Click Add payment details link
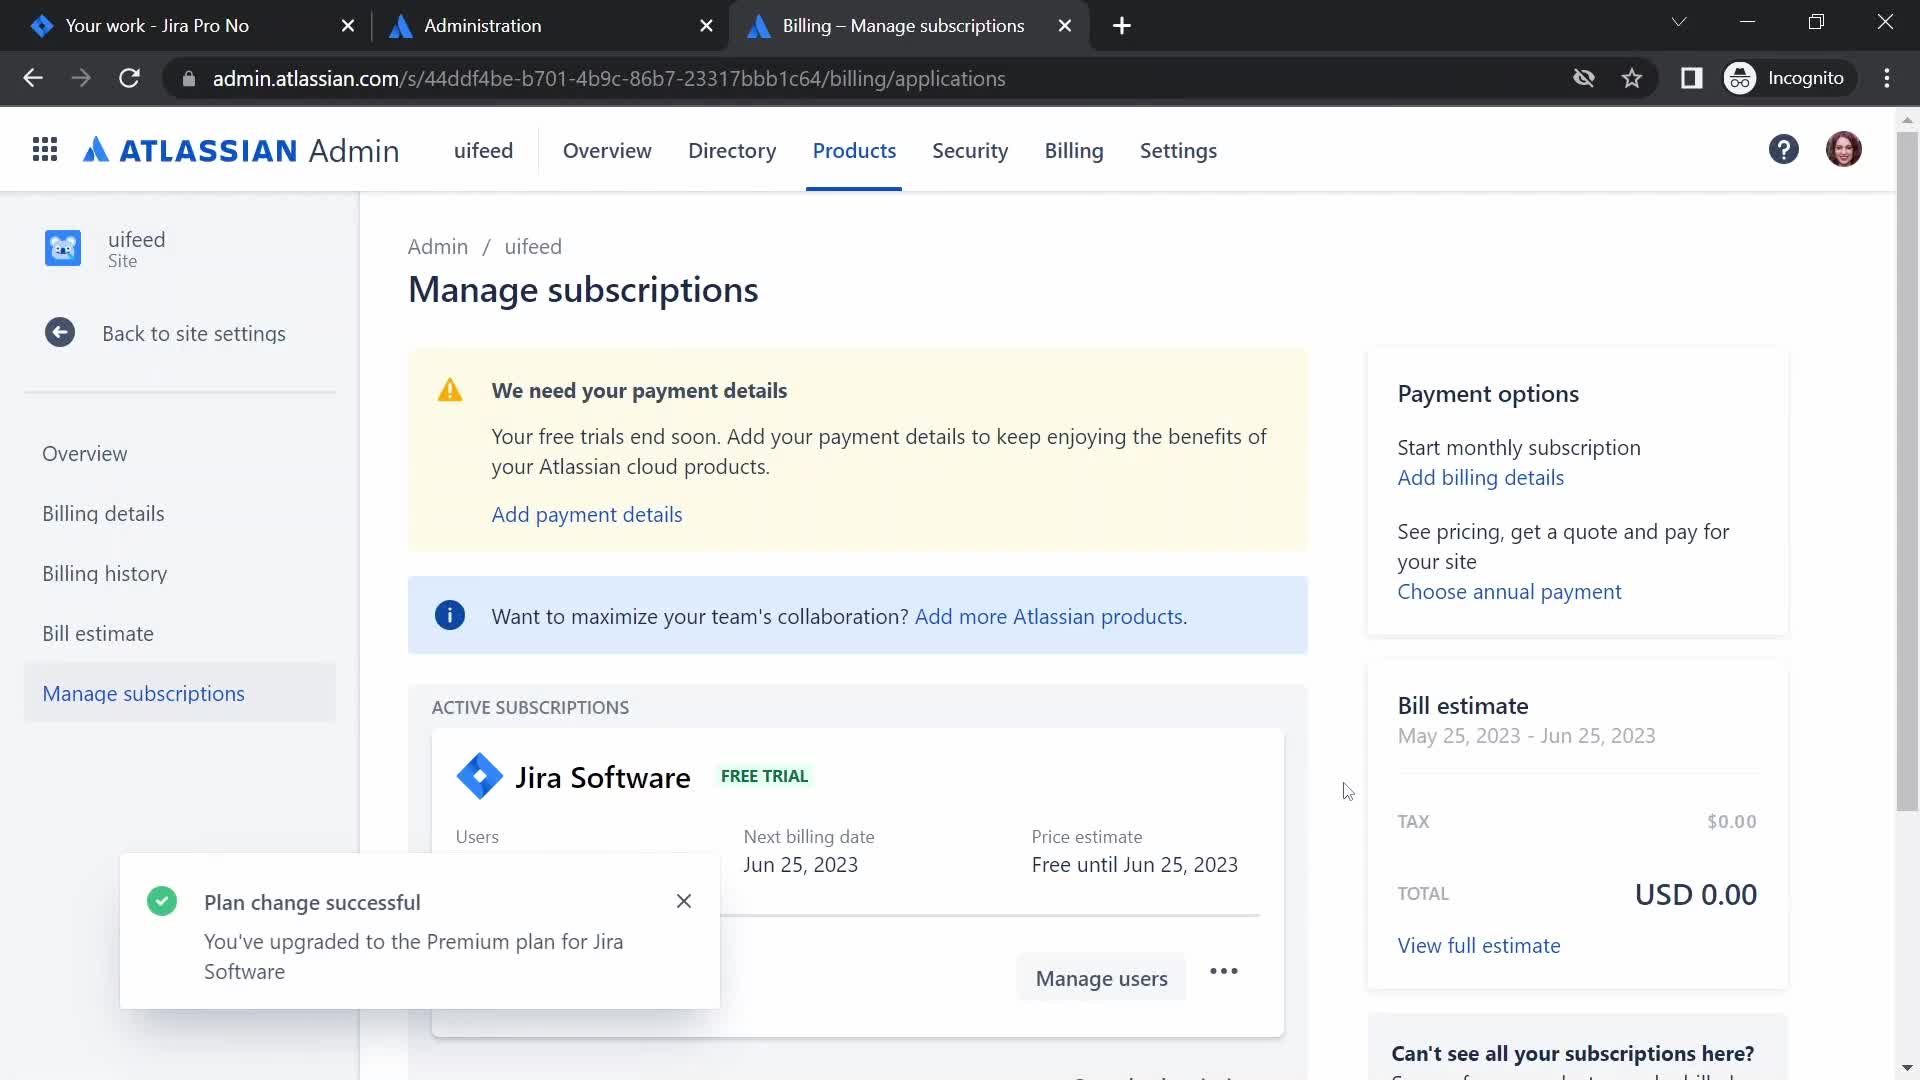 [x=585, y=513]
